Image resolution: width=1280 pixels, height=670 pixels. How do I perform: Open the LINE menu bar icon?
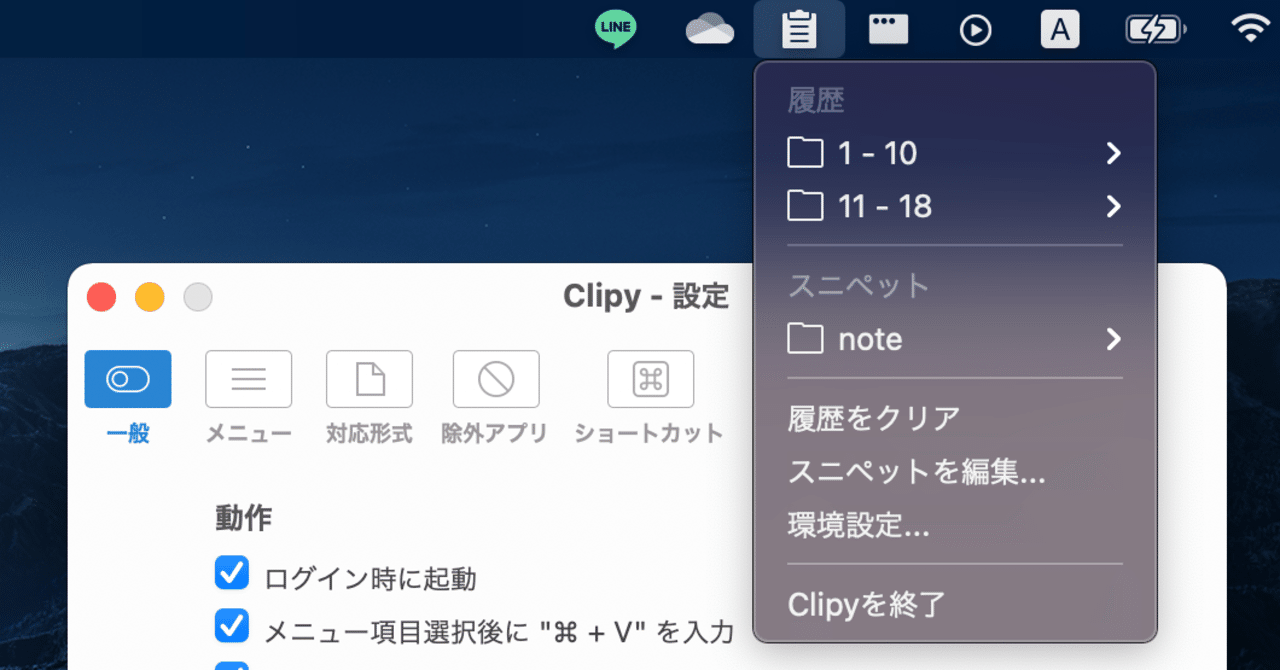[615, 29]
